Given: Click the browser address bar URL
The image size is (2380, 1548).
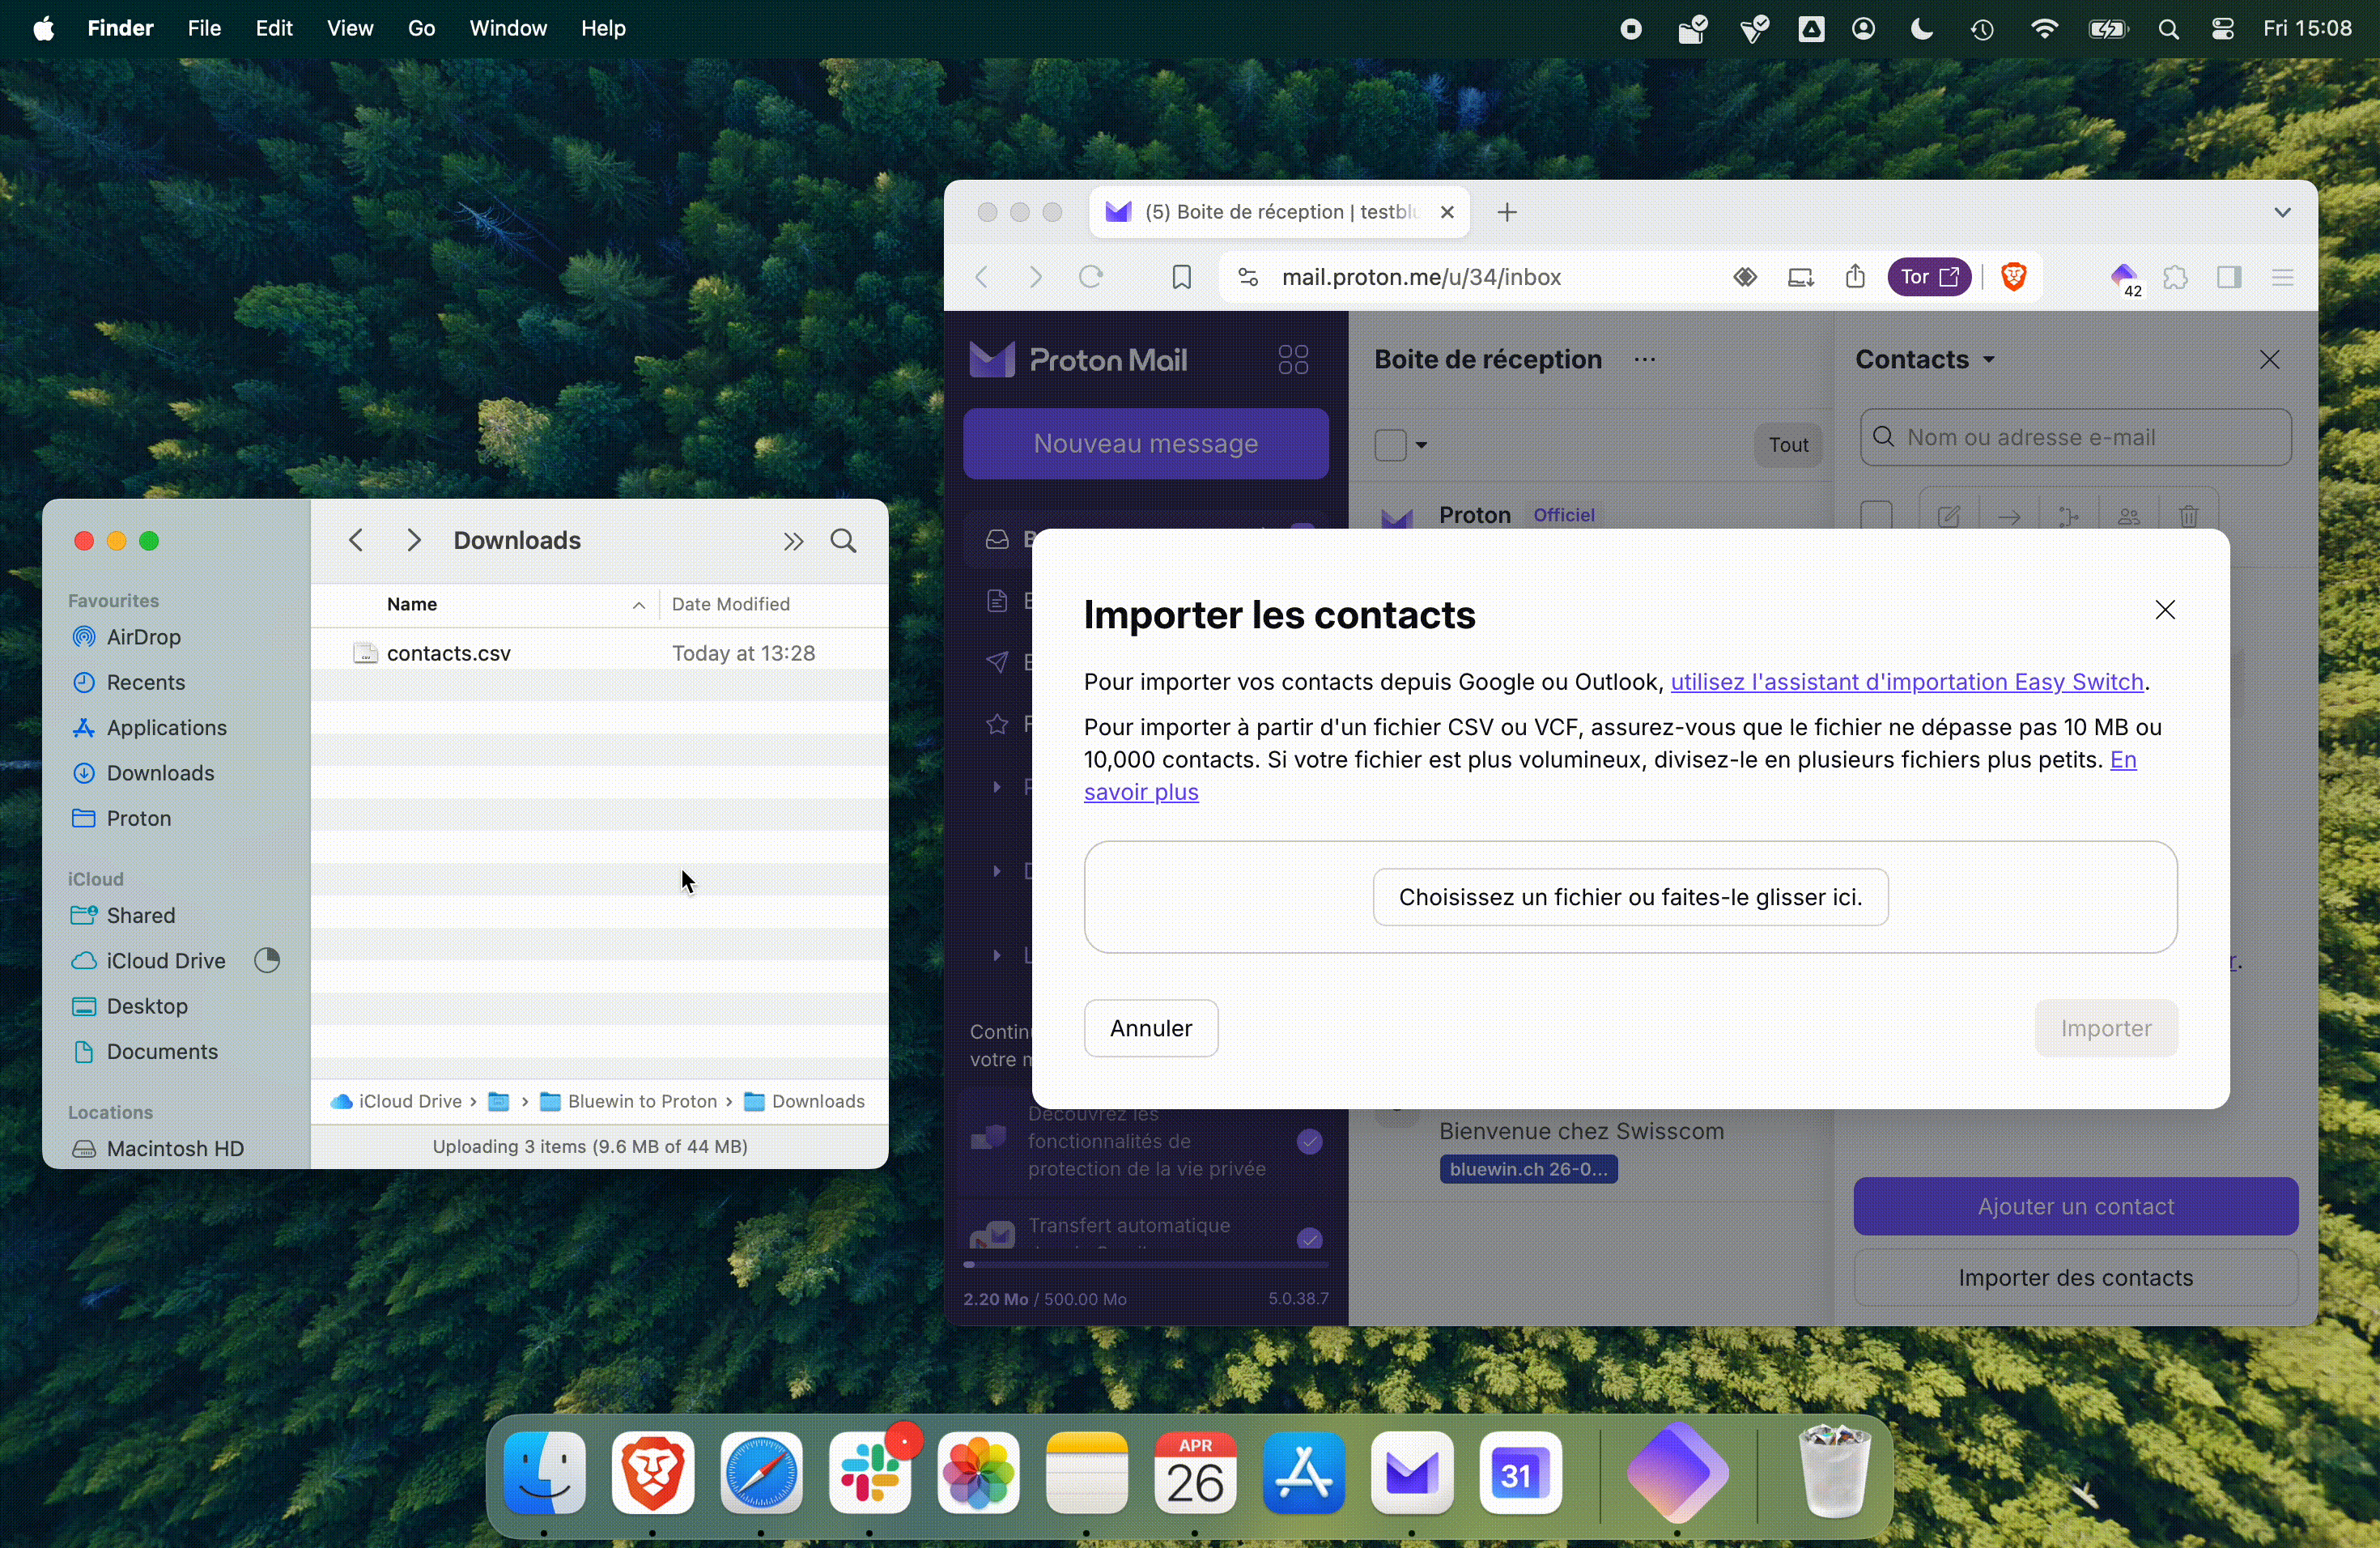Looking at the screenshot, I should (x=1421, y=277).
